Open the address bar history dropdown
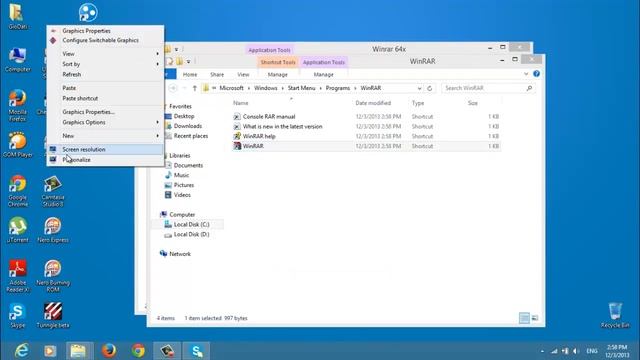640x360 pixels. point(419,88)
